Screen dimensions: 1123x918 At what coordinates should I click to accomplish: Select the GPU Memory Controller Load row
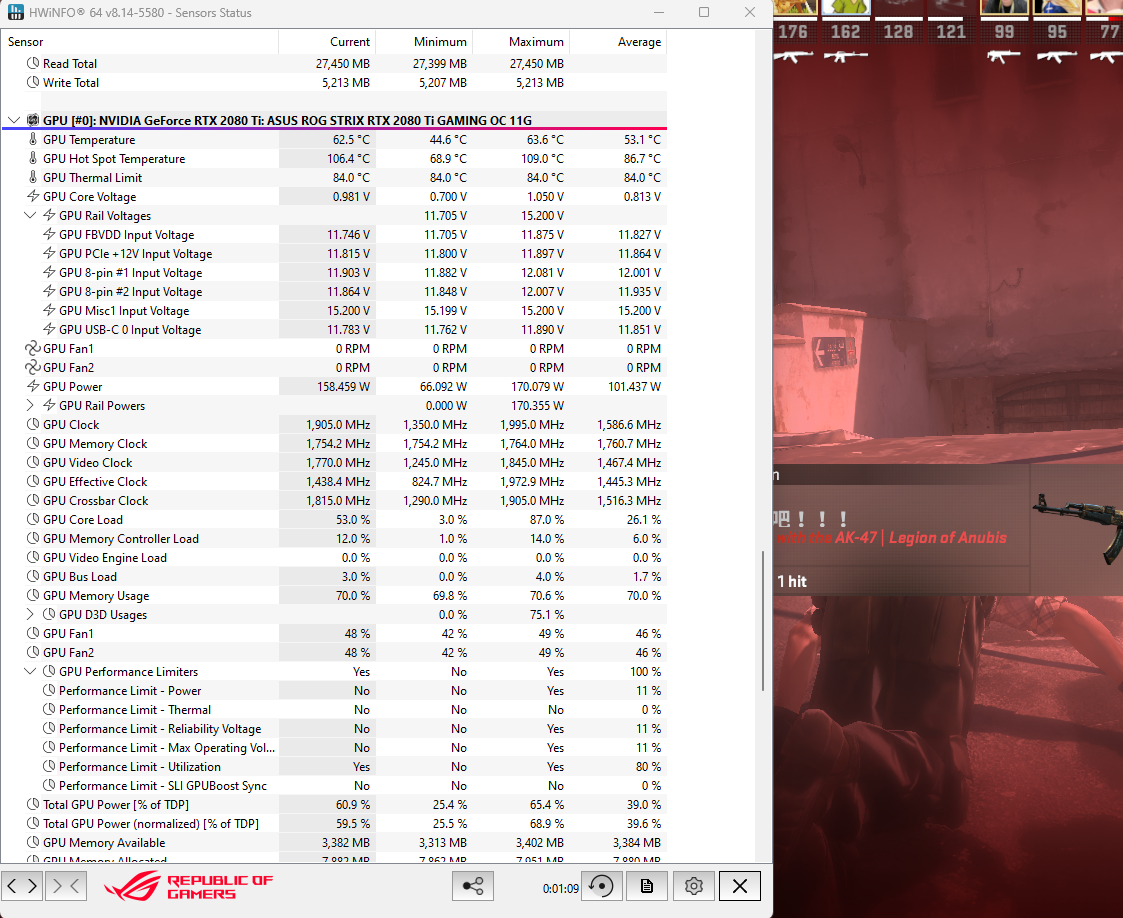334,538
